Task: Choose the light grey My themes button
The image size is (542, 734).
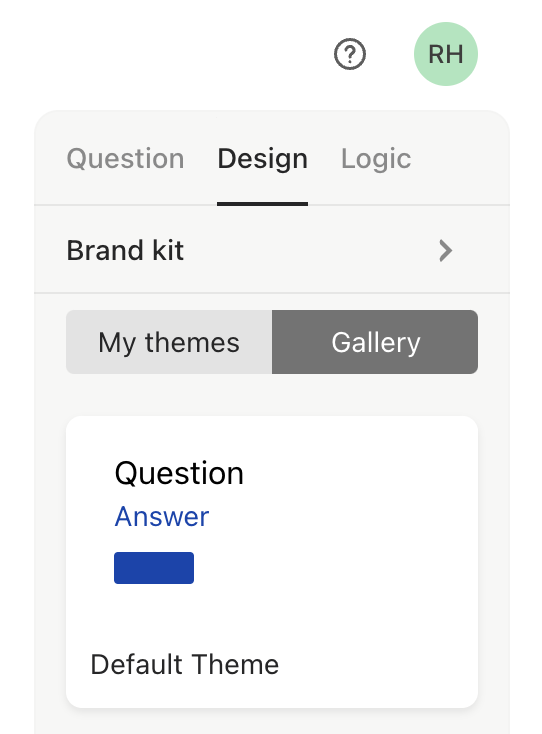Action: pyautogui.click(x=169, y=342)
